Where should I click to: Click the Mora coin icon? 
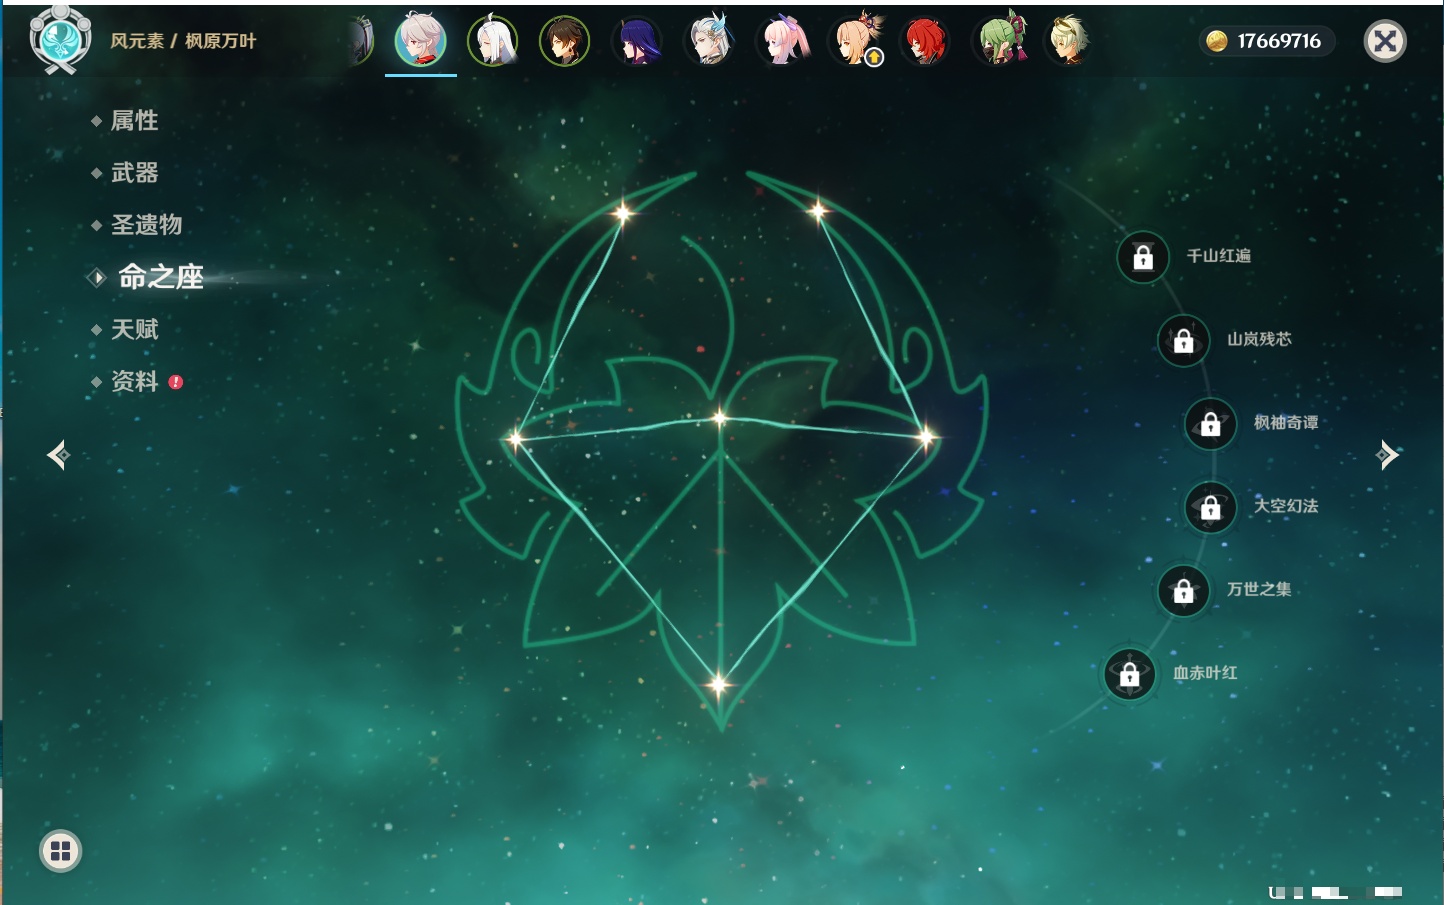click(x=1217, y=41)
